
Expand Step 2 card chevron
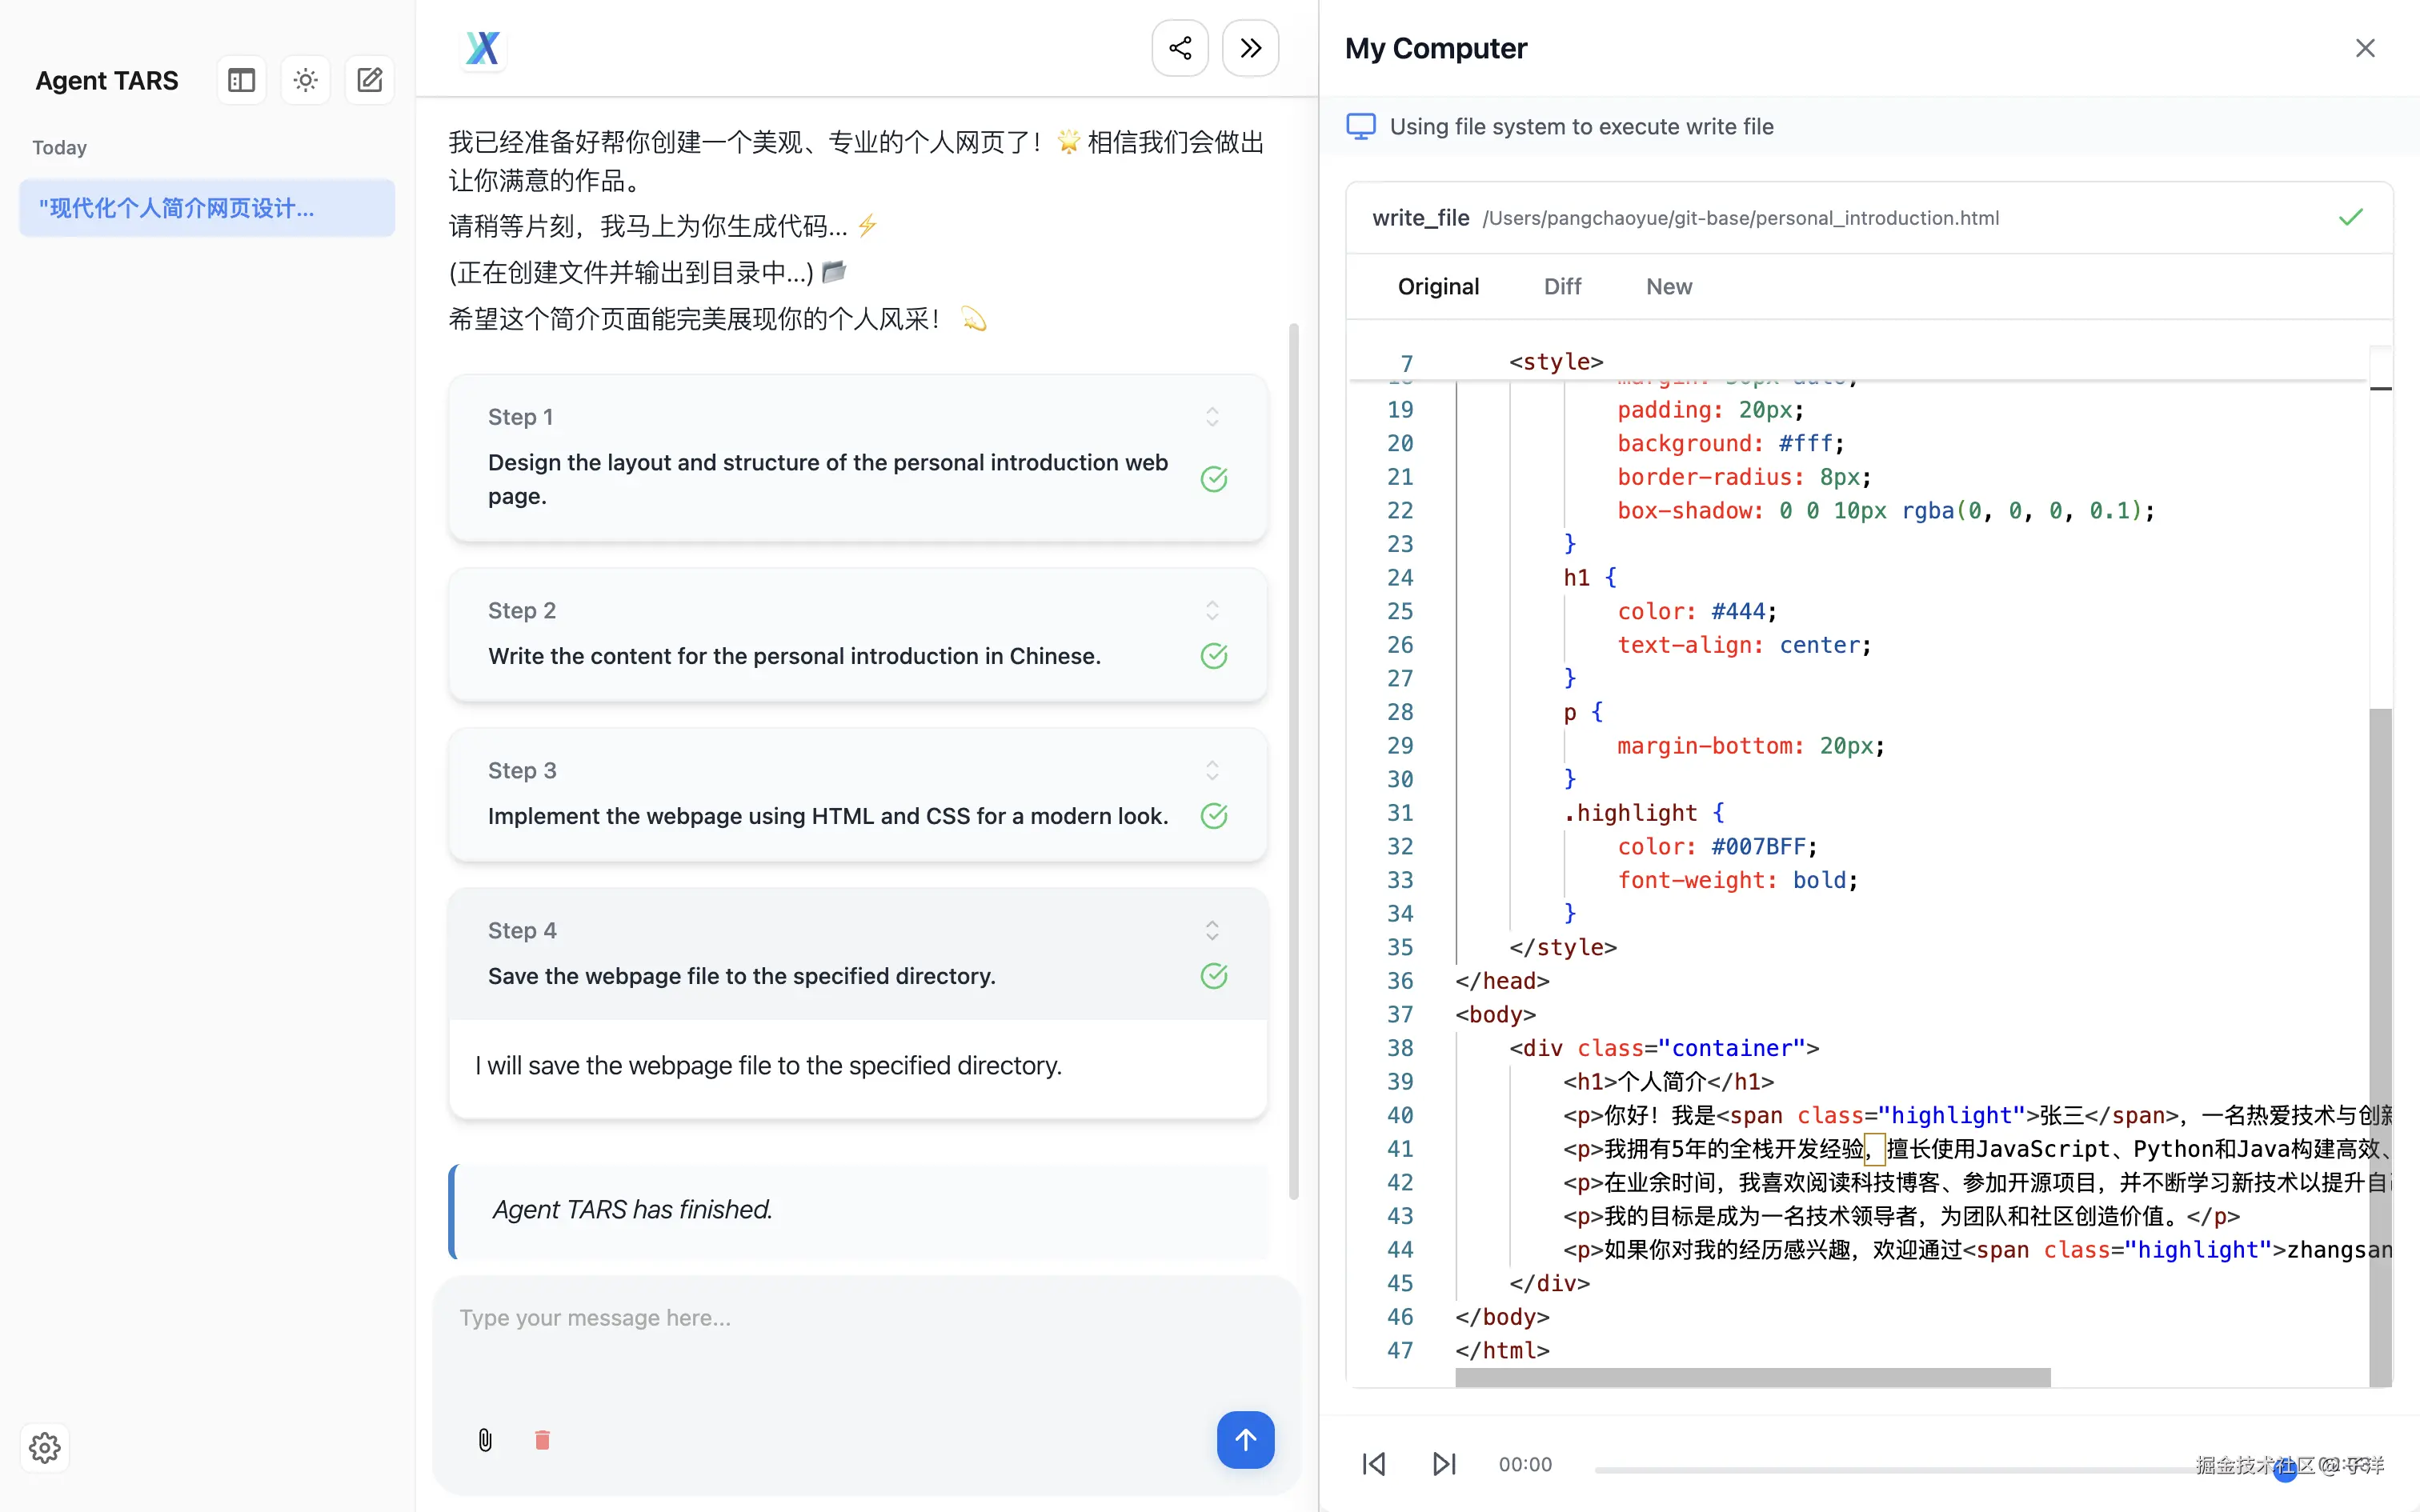[x=1212, y=610]
